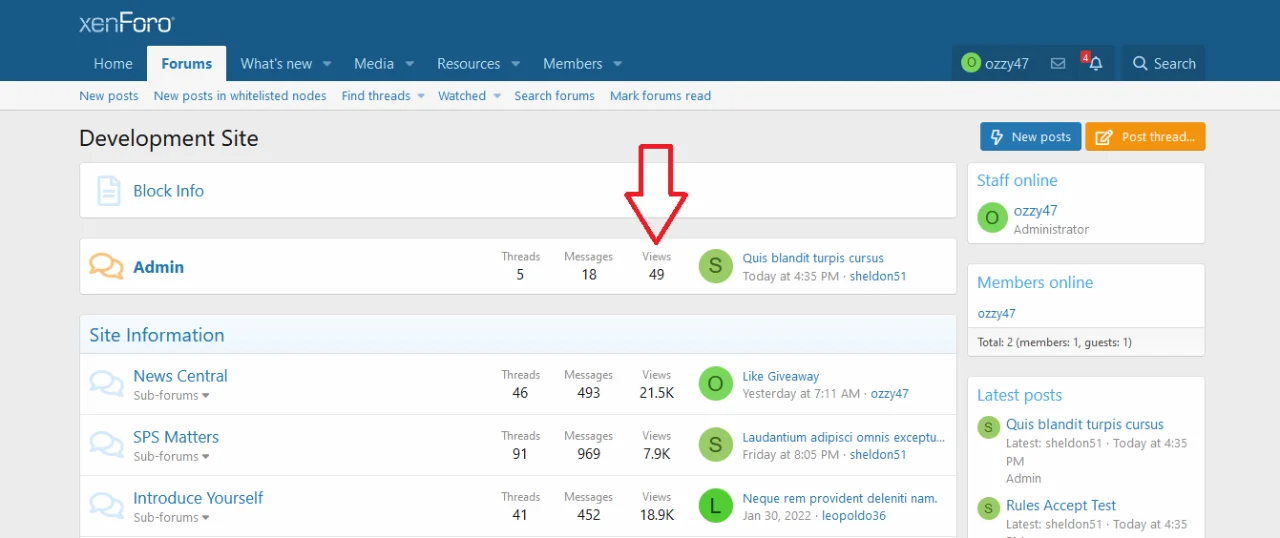Screen dimensions: 1280x538
Task: Click the blue New posts button
Action: pos(1029,137)
